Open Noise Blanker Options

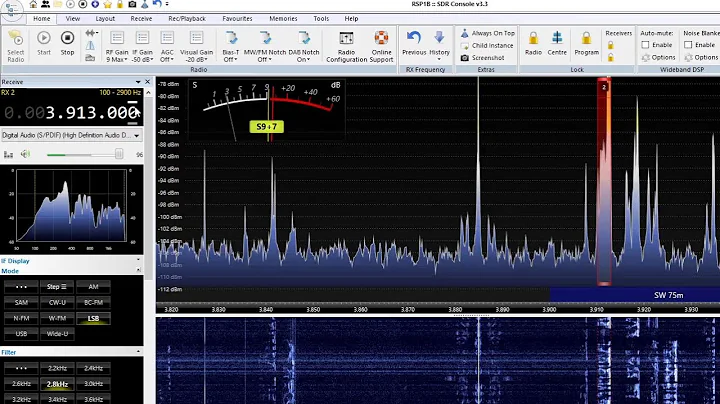point(701,57)
